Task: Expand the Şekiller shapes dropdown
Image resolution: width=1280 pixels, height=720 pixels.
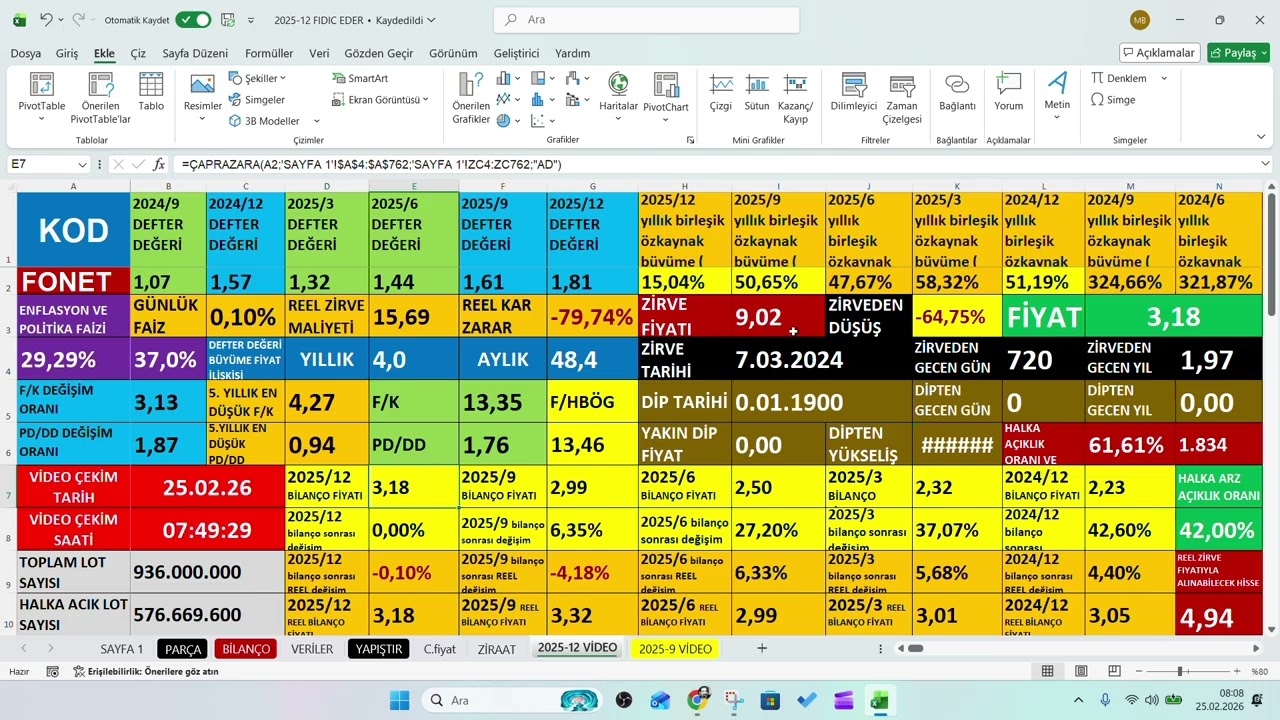Action: coord(283,78)
